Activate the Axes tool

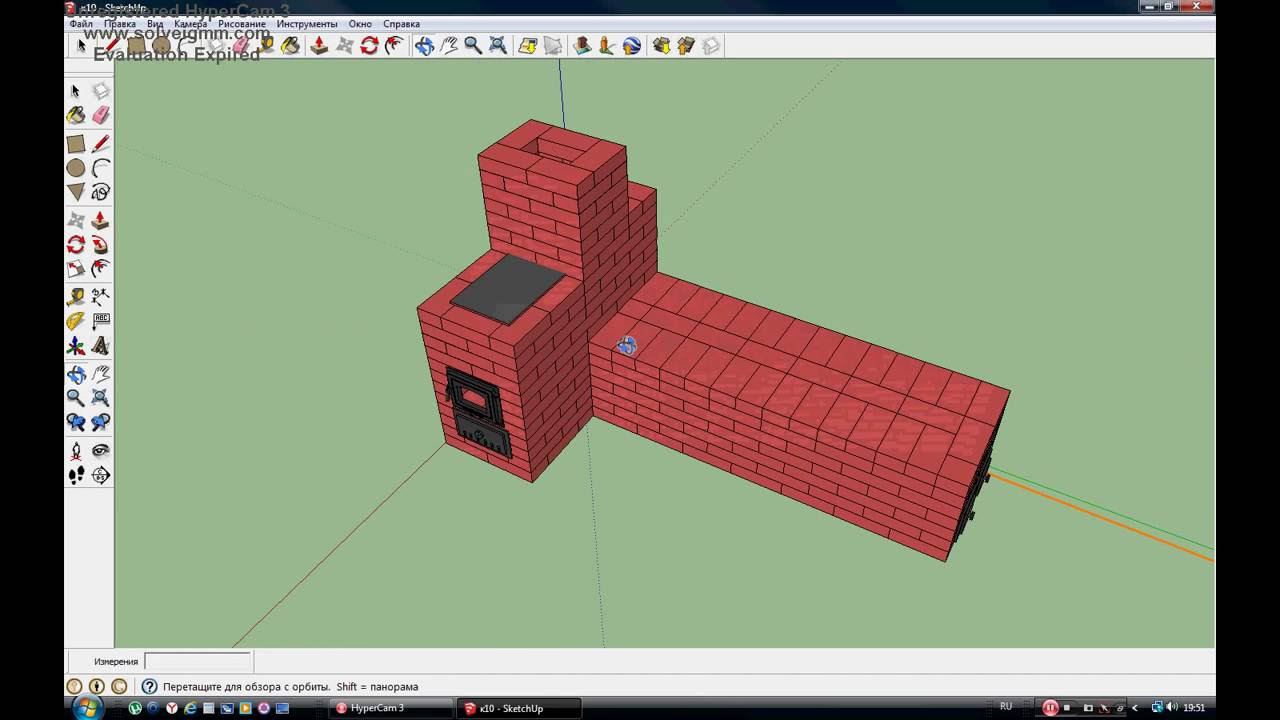[76, 346]
